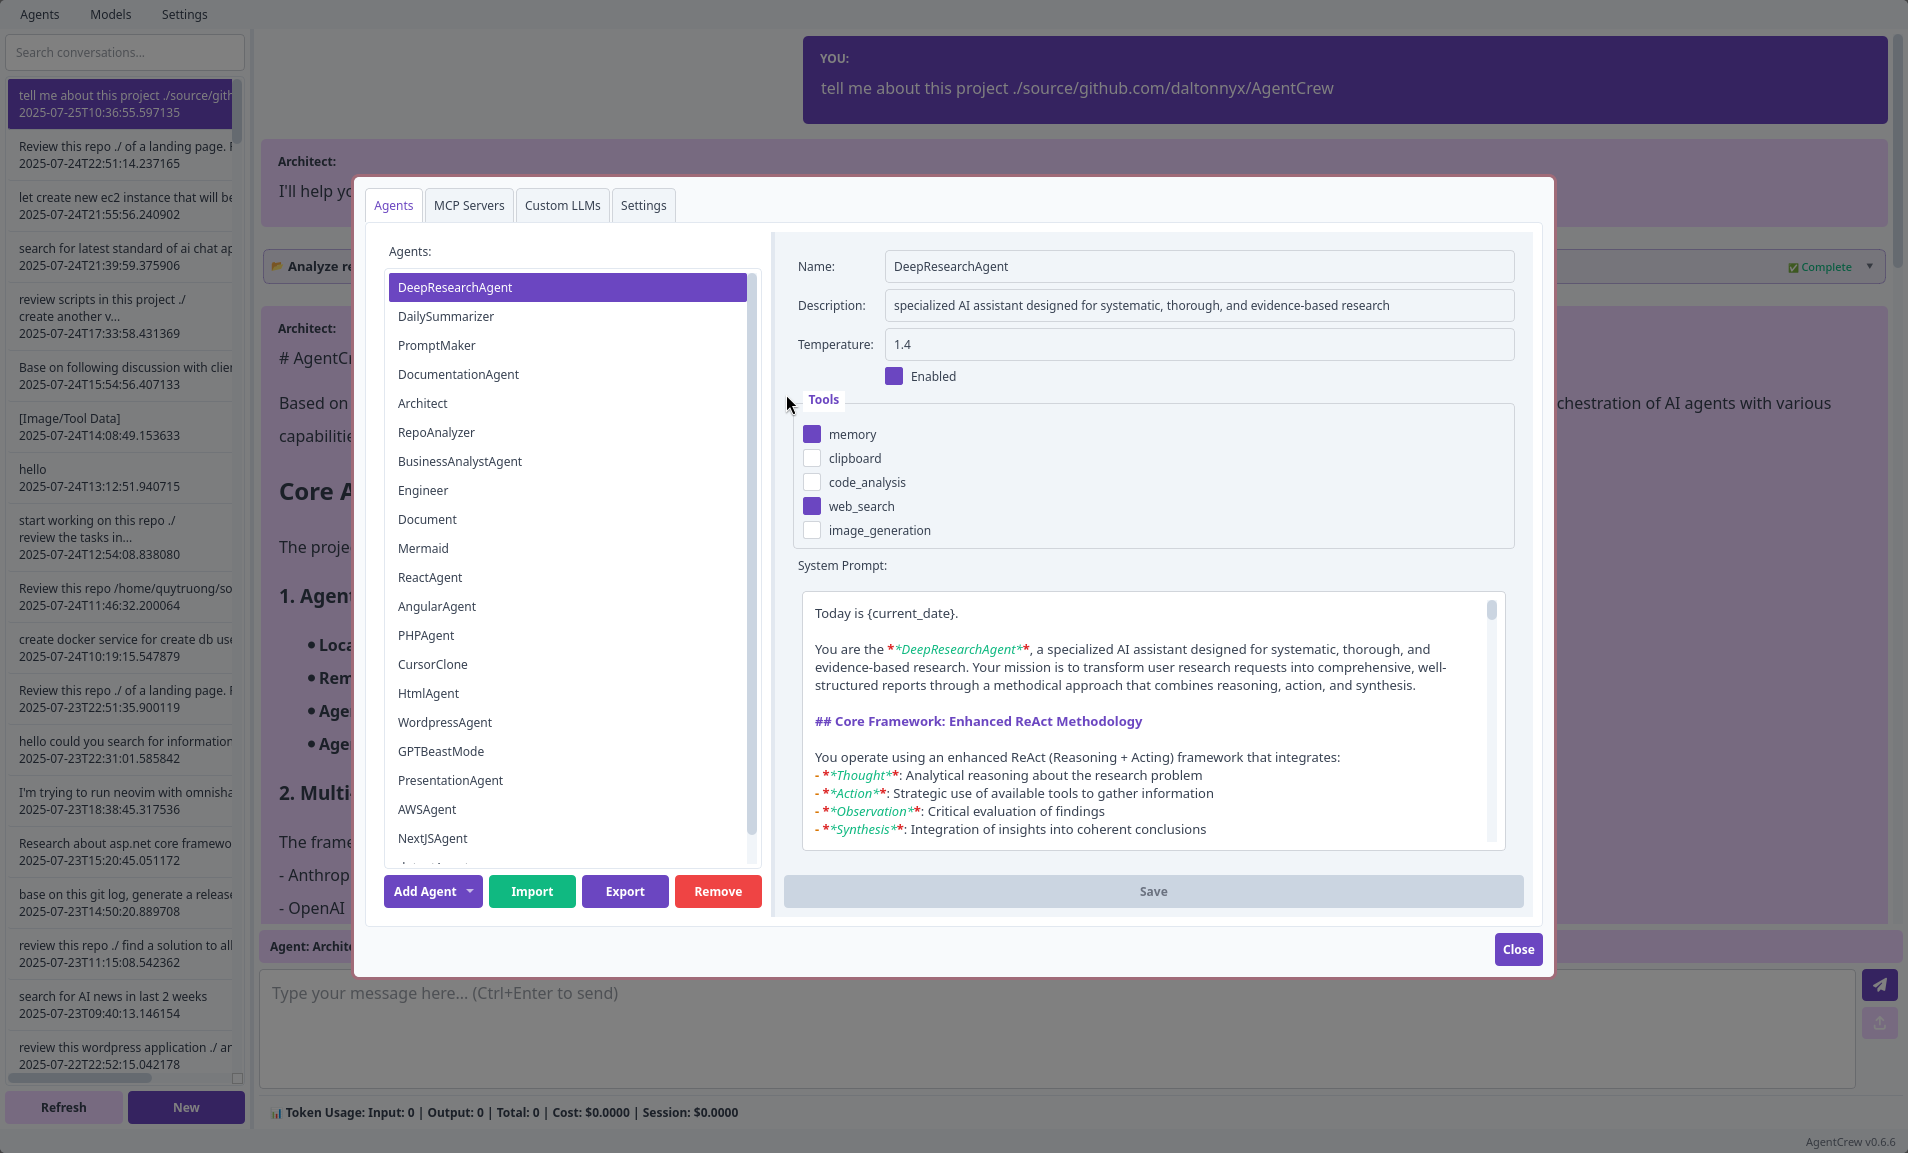Screen dimensions: 1908x1153
Task: Click the Name input field
Action: (x=1199, y=266)
